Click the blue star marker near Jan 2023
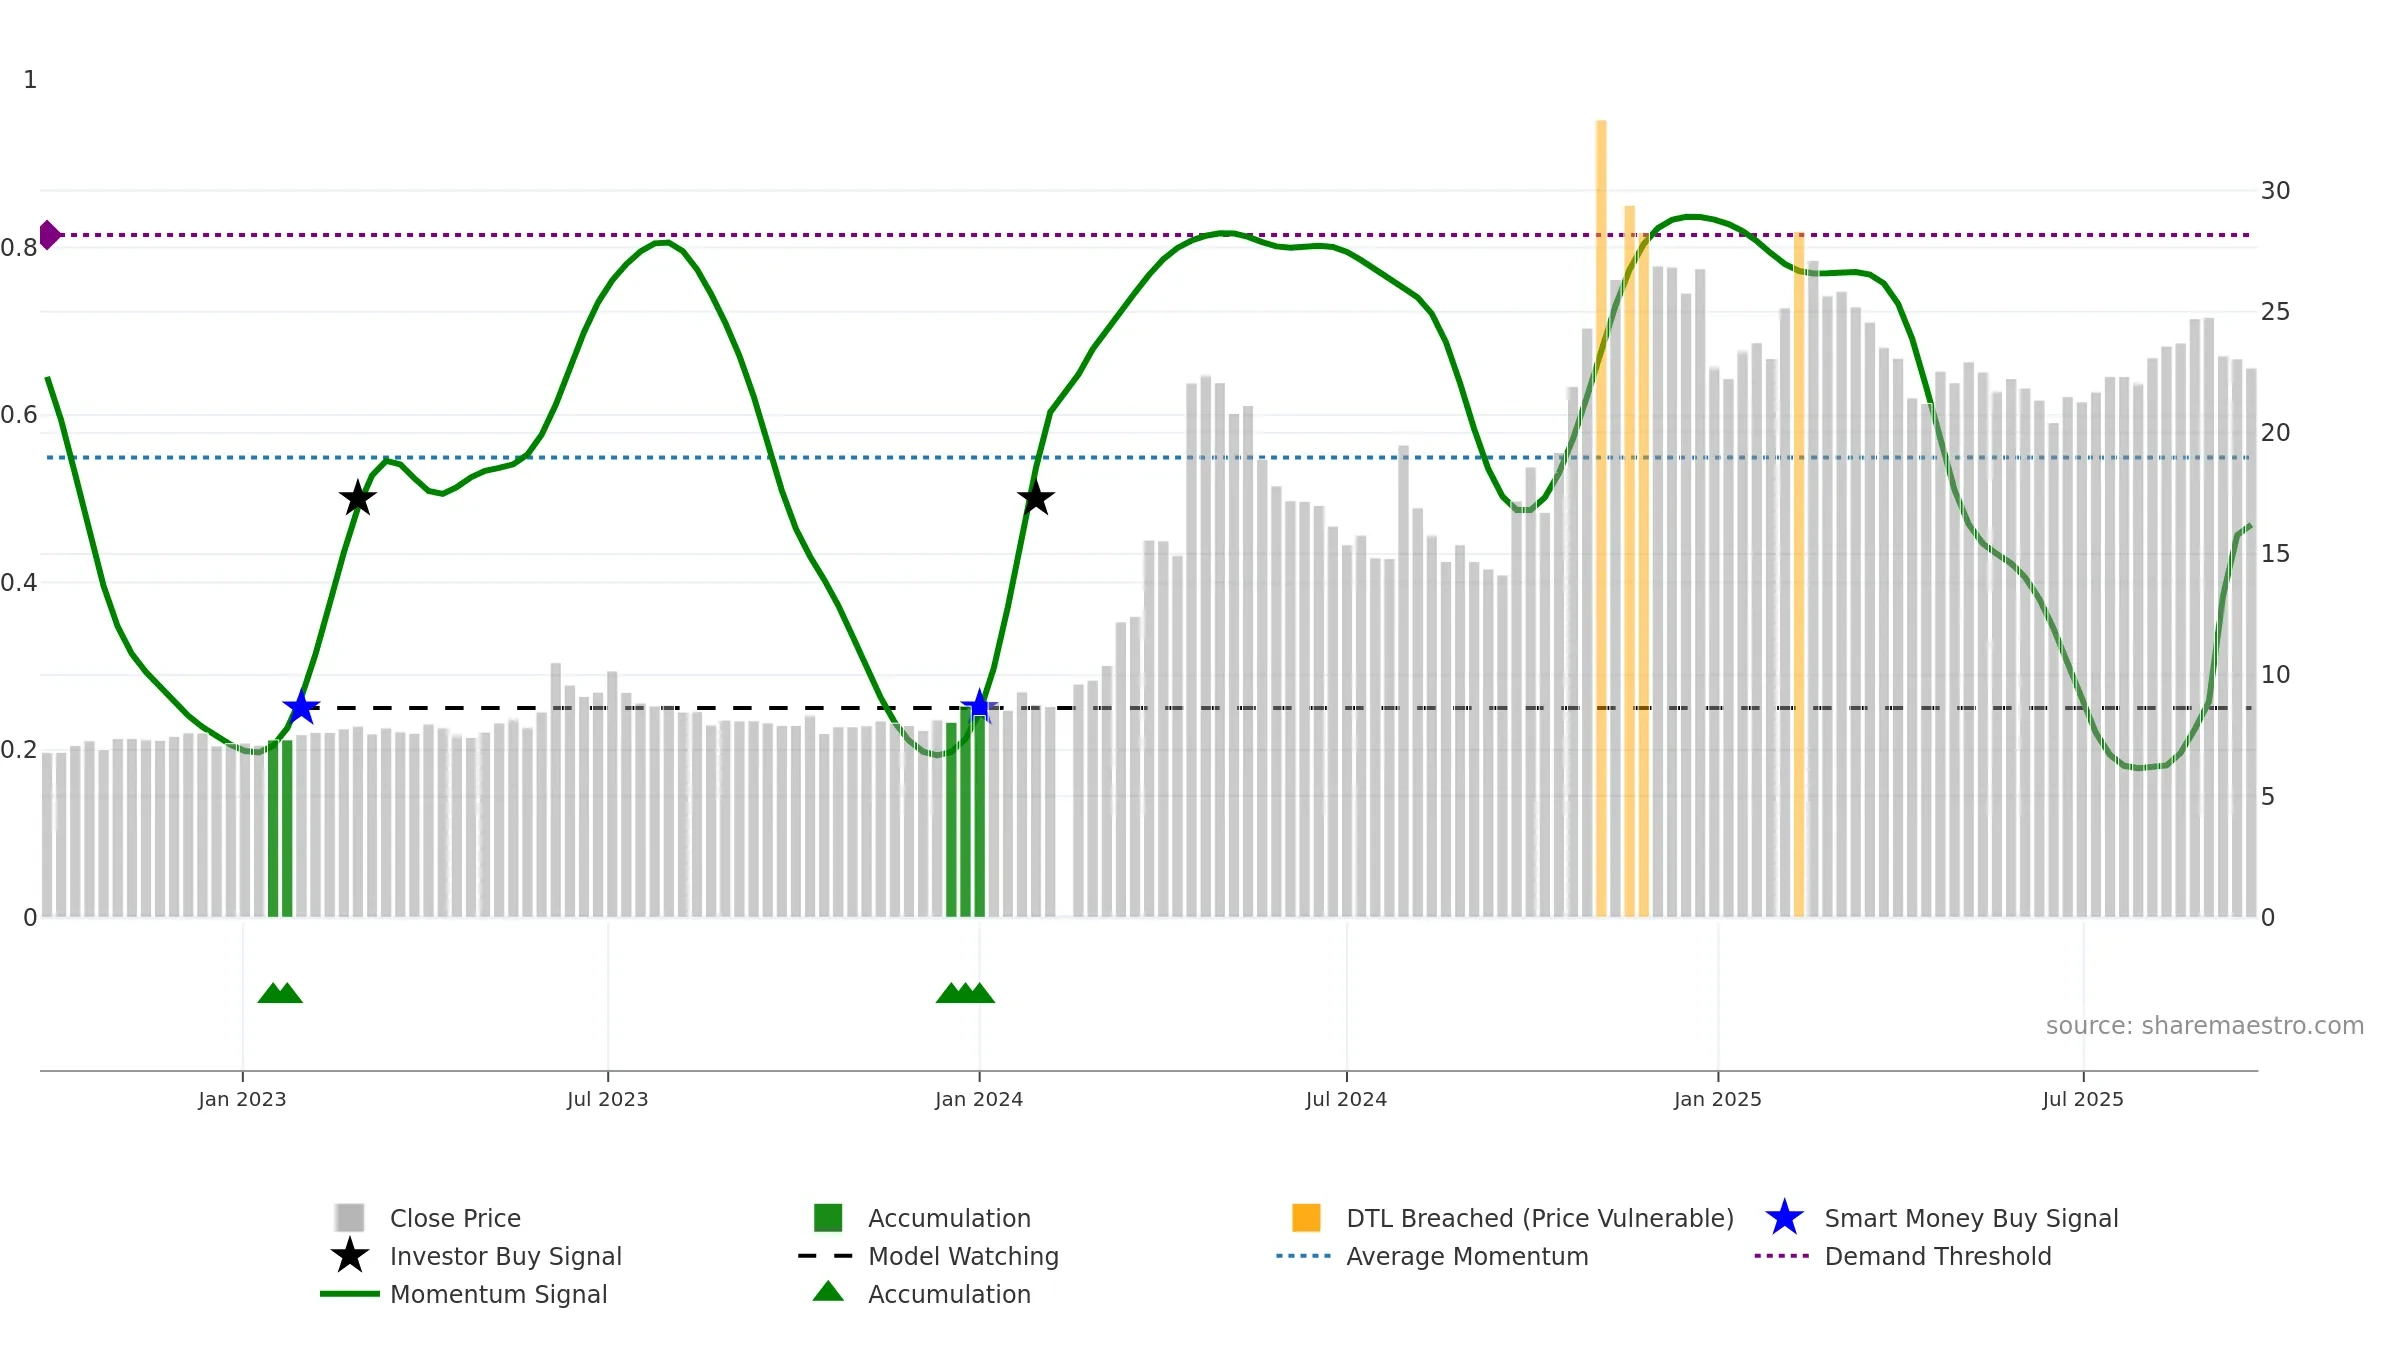Screen dimensions: 2400x1350 tap(301, 708)
